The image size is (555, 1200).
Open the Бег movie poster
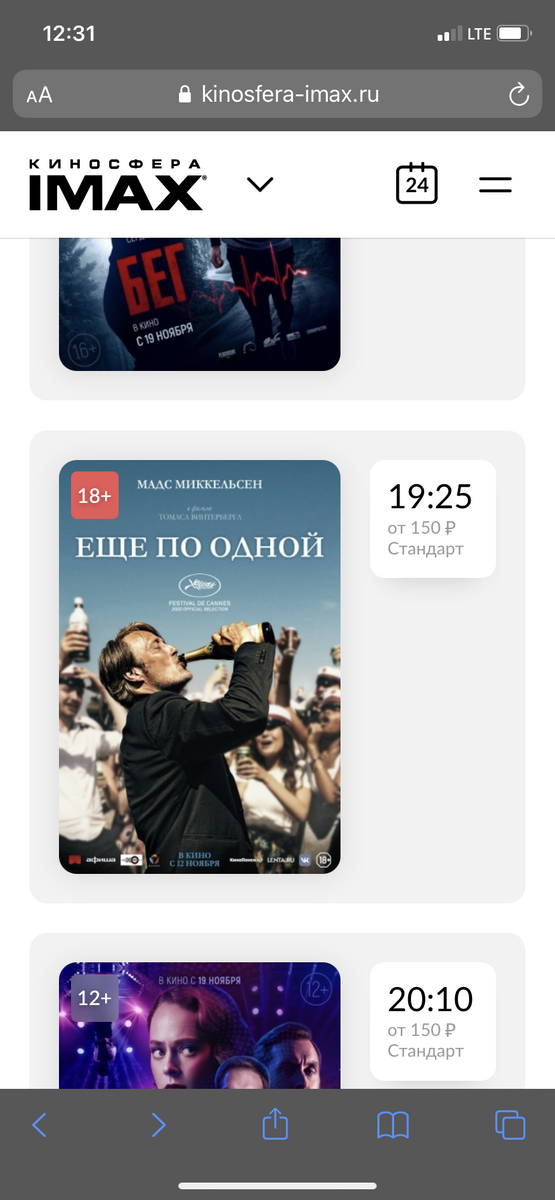point(200,304)
